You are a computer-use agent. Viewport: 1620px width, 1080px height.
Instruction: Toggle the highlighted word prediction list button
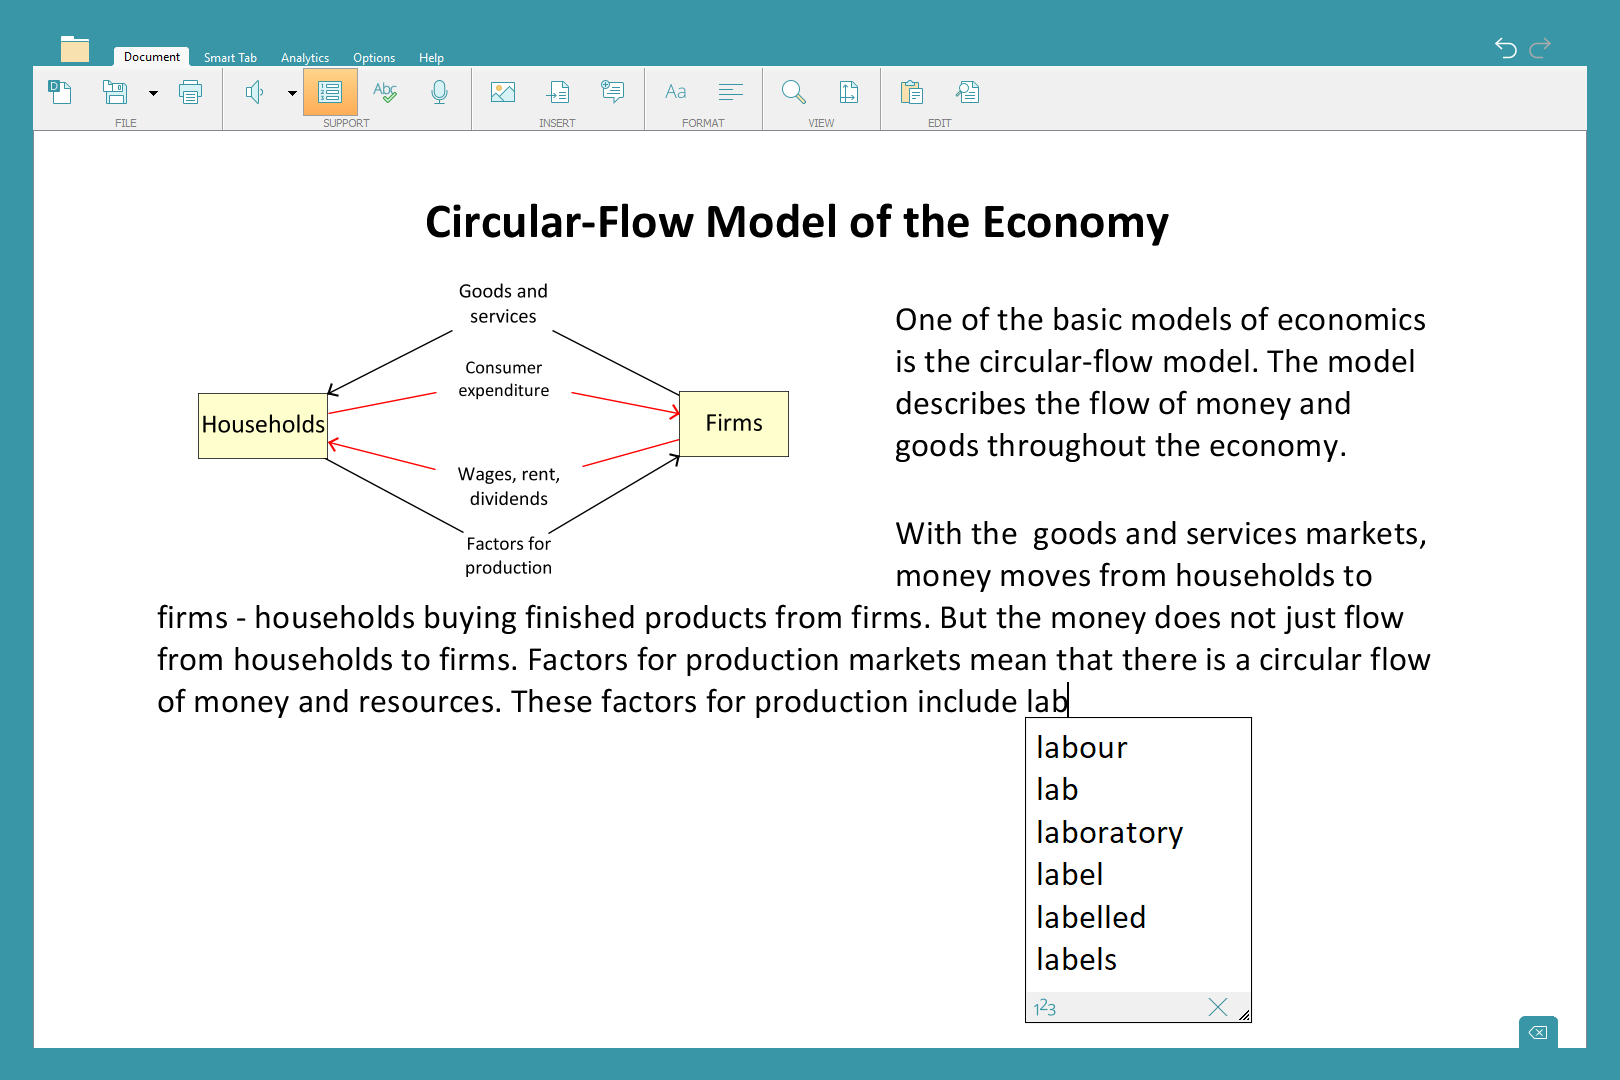click(x=330, y=93)
